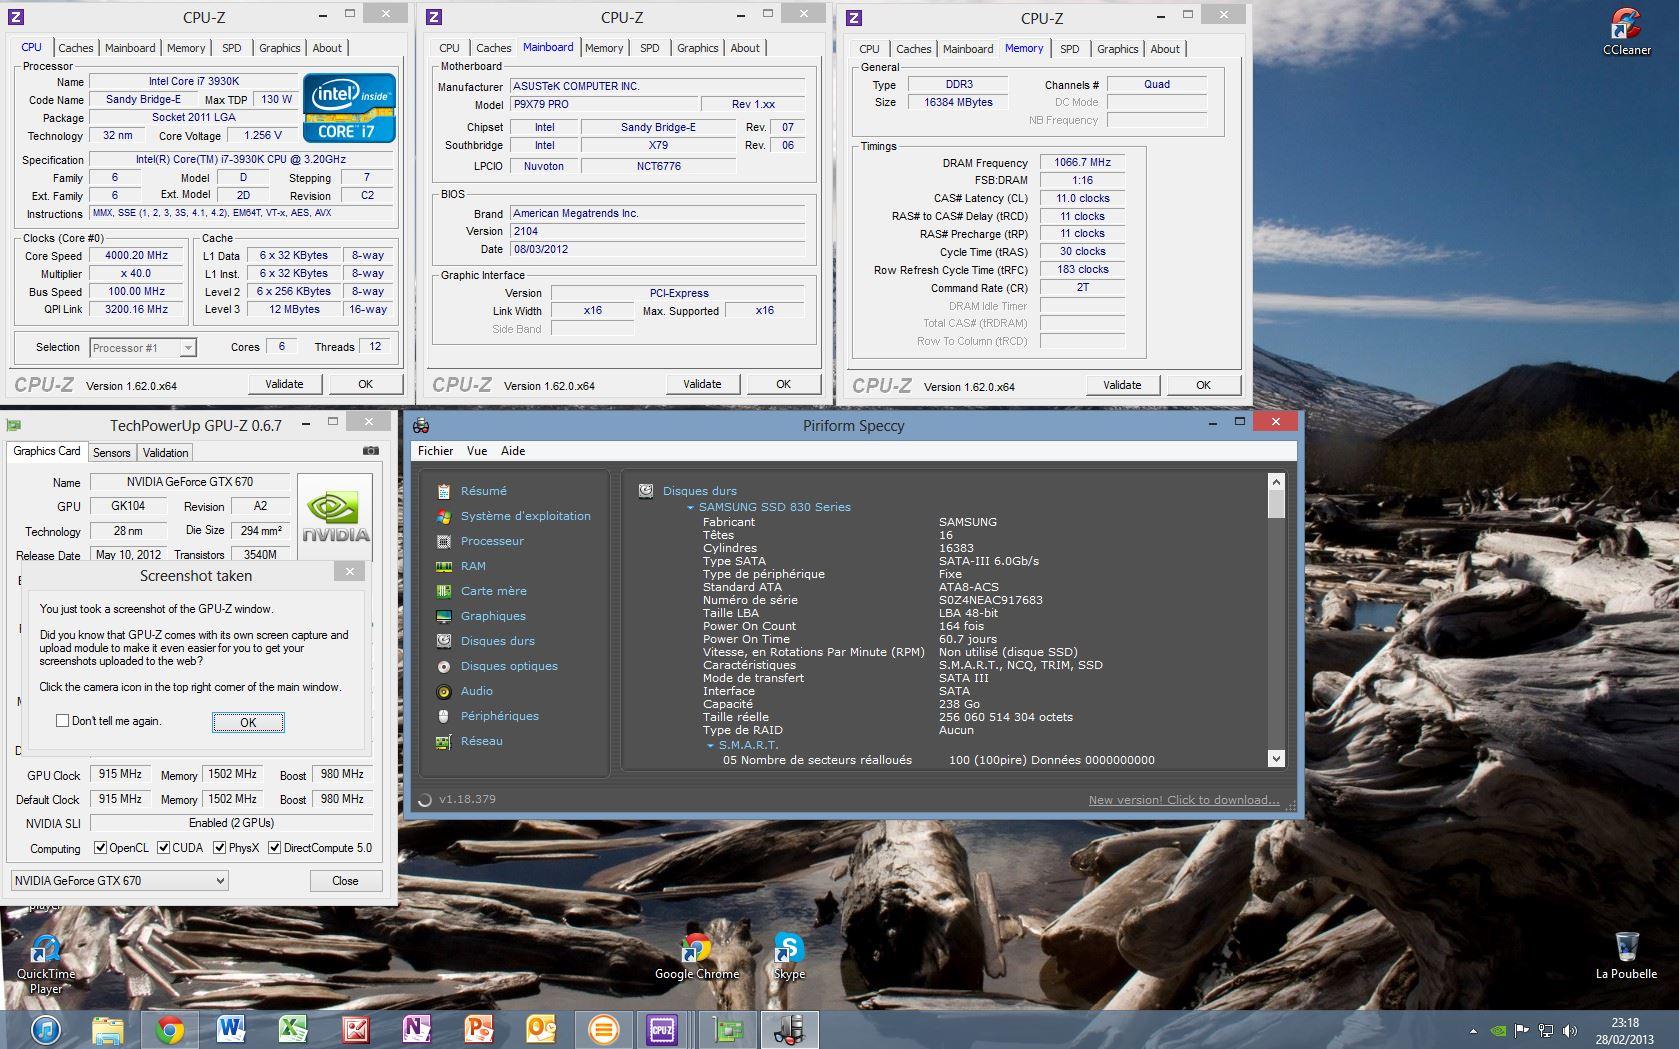This screenshot has width=1679, height=1049.
Task: Click OK in the Mainboard CPU-Z window
Action: coord(783,384)
